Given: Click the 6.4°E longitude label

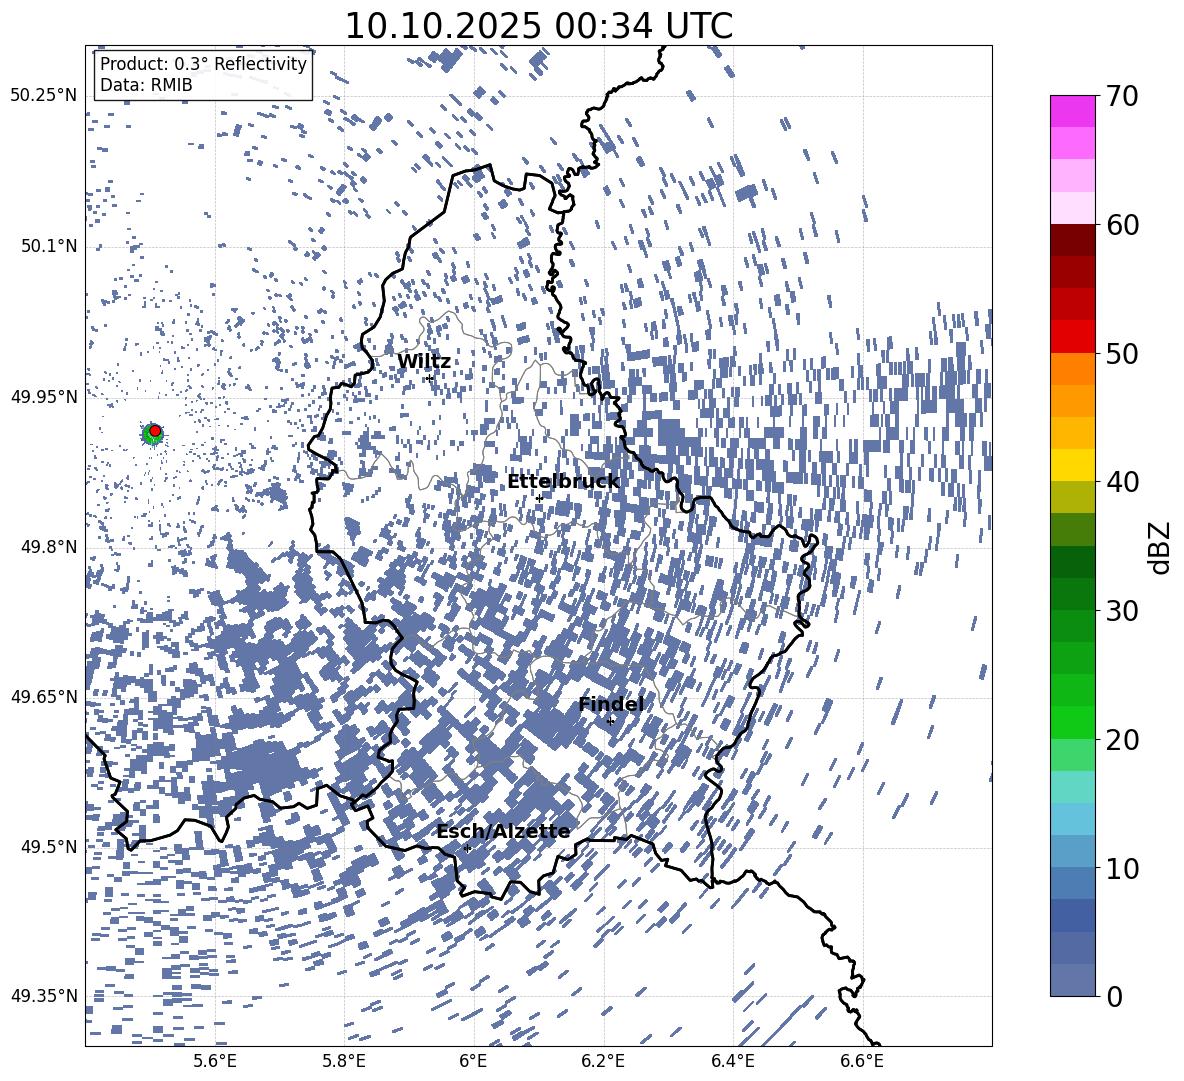Looking at the screenshot, I should (x=732, y=1061).
